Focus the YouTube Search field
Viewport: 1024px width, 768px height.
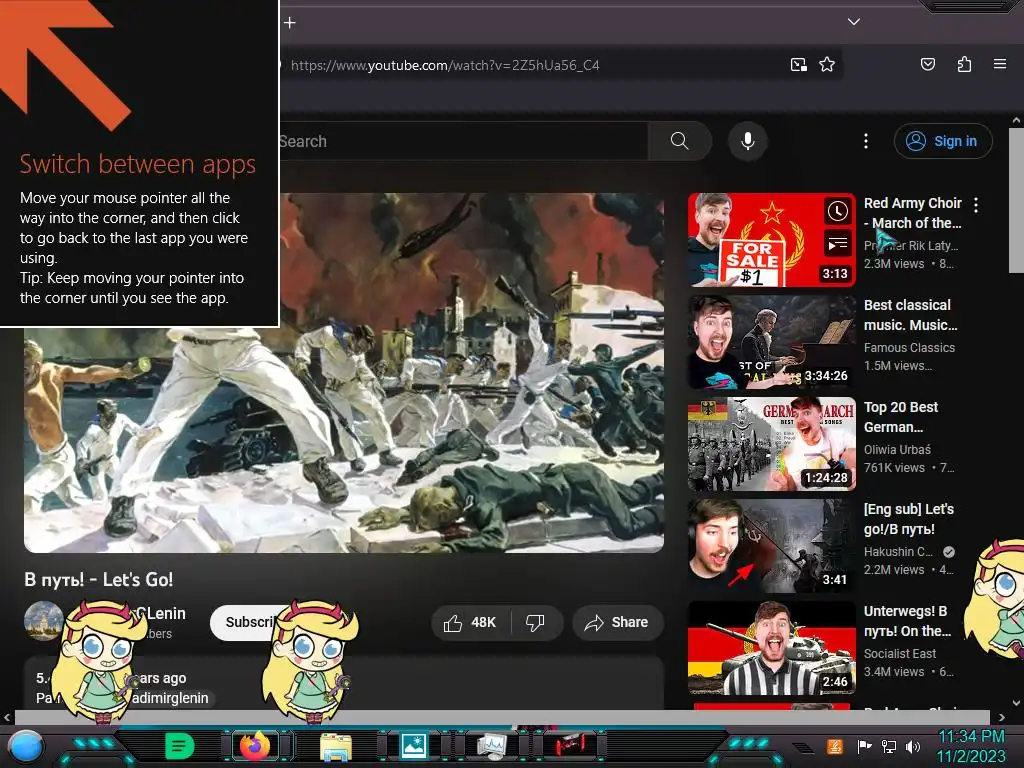(463, 141)
